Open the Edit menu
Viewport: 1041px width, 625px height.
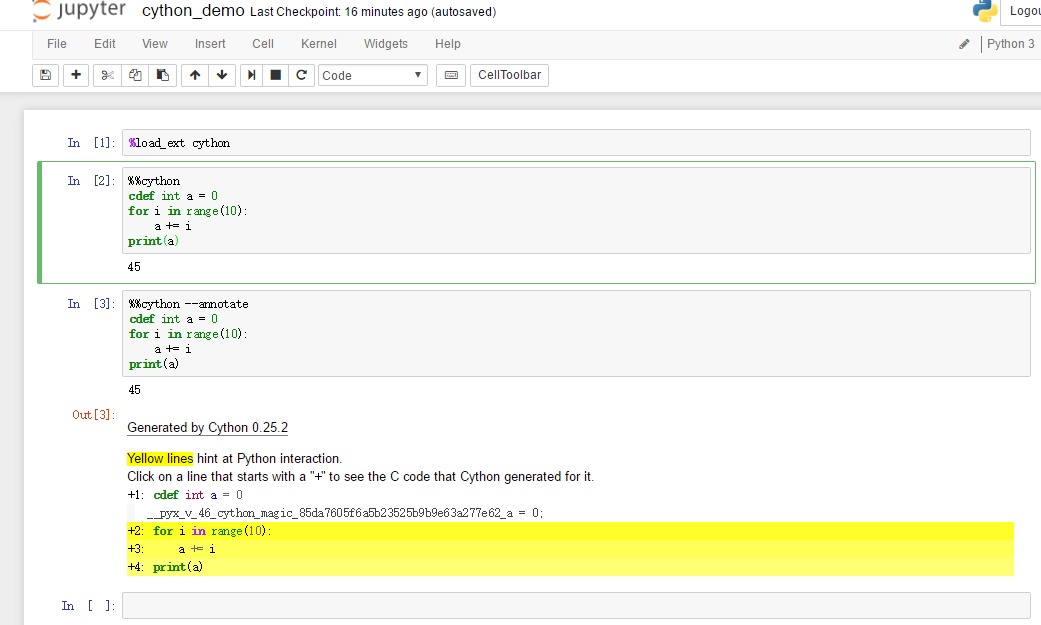(104, 44)
